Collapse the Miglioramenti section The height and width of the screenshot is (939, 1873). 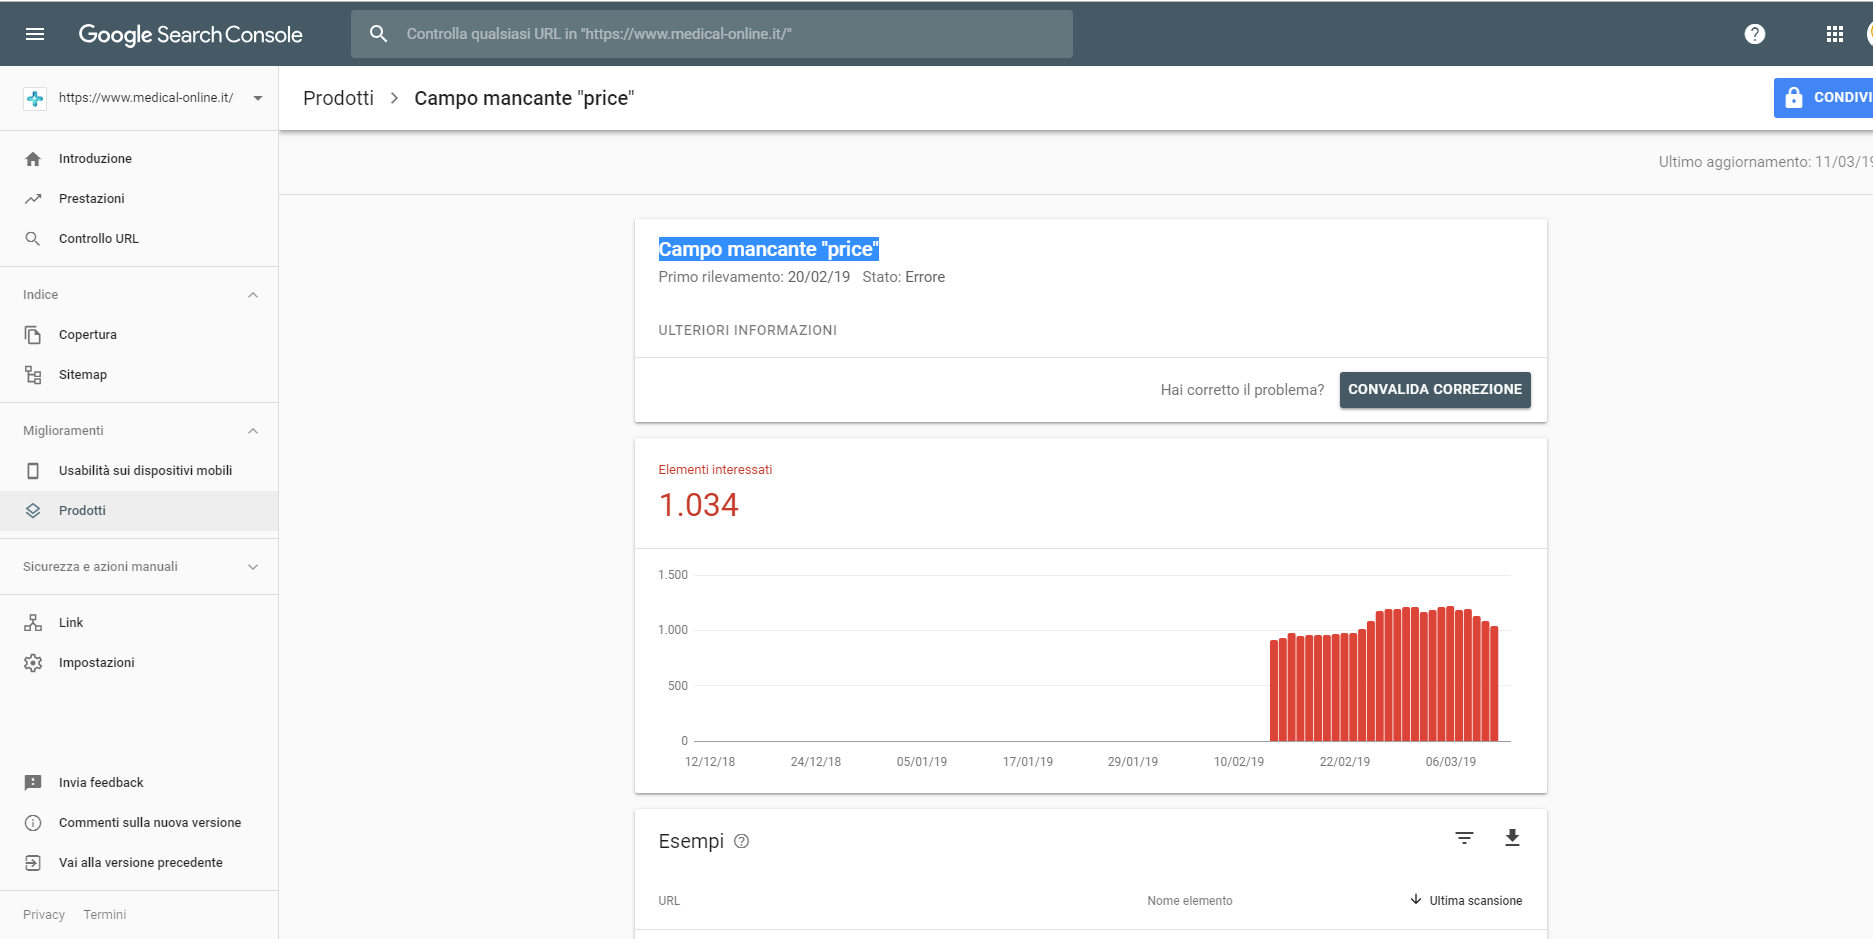coord(253,431)
